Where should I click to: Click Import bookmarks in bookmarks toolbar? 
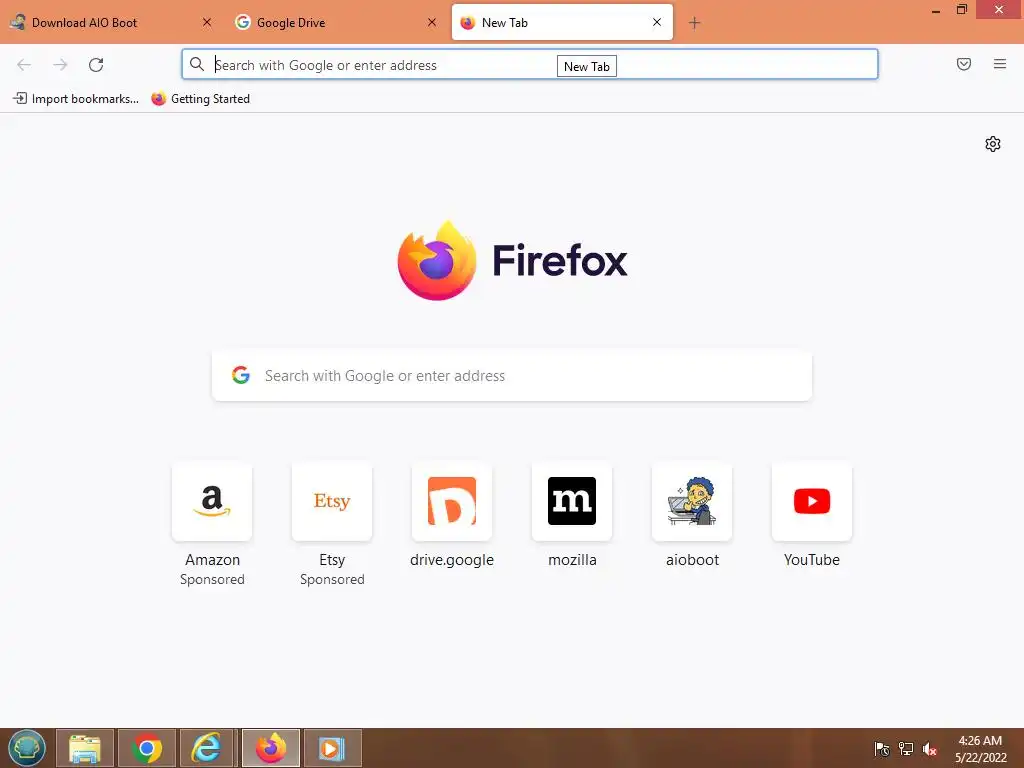pyautogui.click(x=76, y=99)
